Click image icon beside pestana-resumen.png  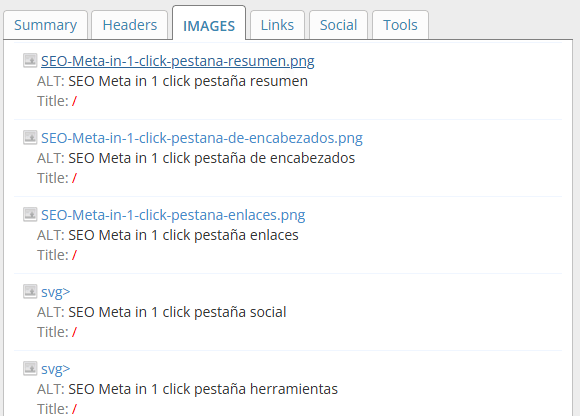pos(30,61)
